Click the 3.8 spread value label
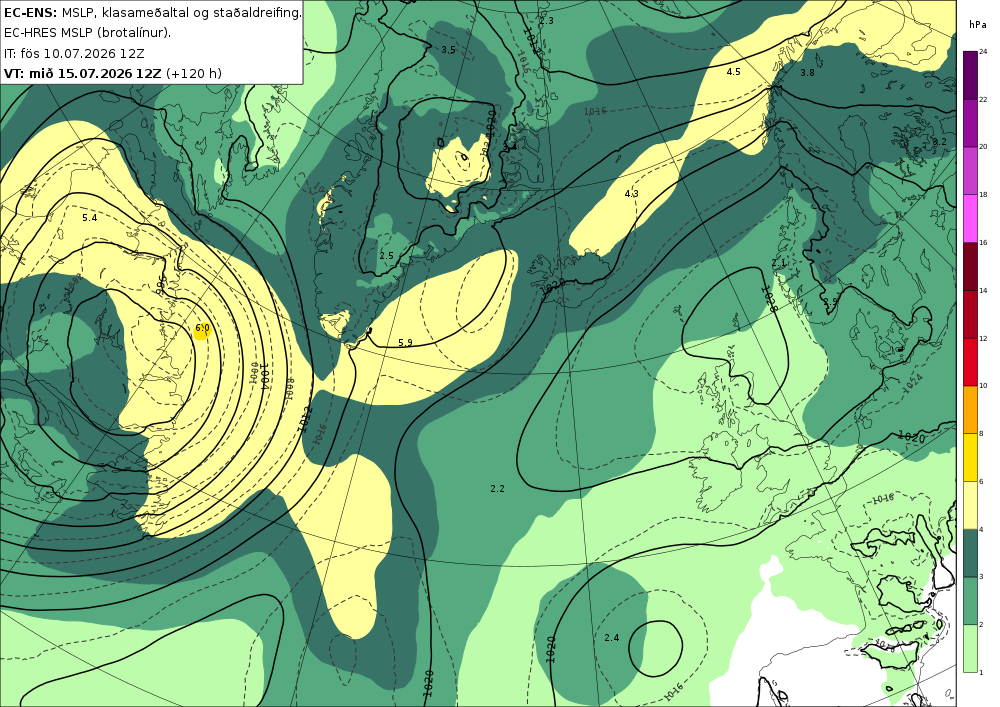Viewport: 1000px width, 707px height. coord(807,73)
